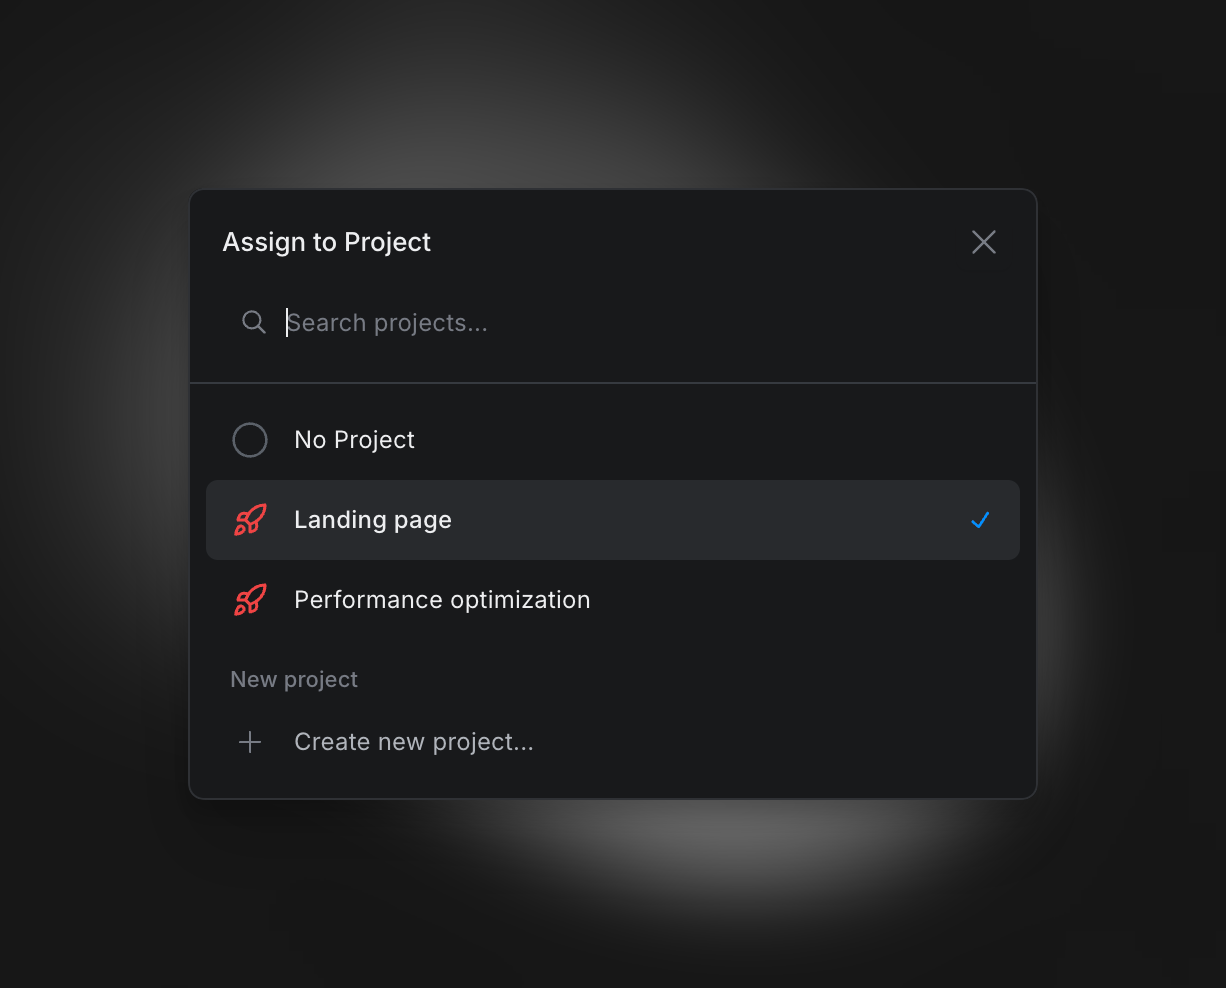Image resolution: width=1226 pixels, height=988 pixels.
Task: Click empty space in highlighted Landing page row
Action: coord(700,520)
